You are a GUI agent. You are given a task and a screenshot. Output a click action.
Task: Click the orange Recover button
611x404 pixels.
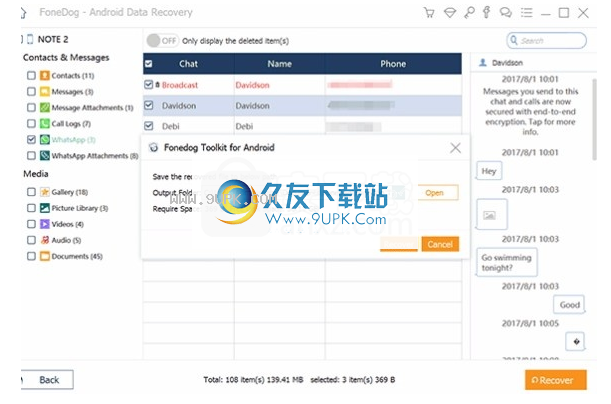click(x=556, y=380)
